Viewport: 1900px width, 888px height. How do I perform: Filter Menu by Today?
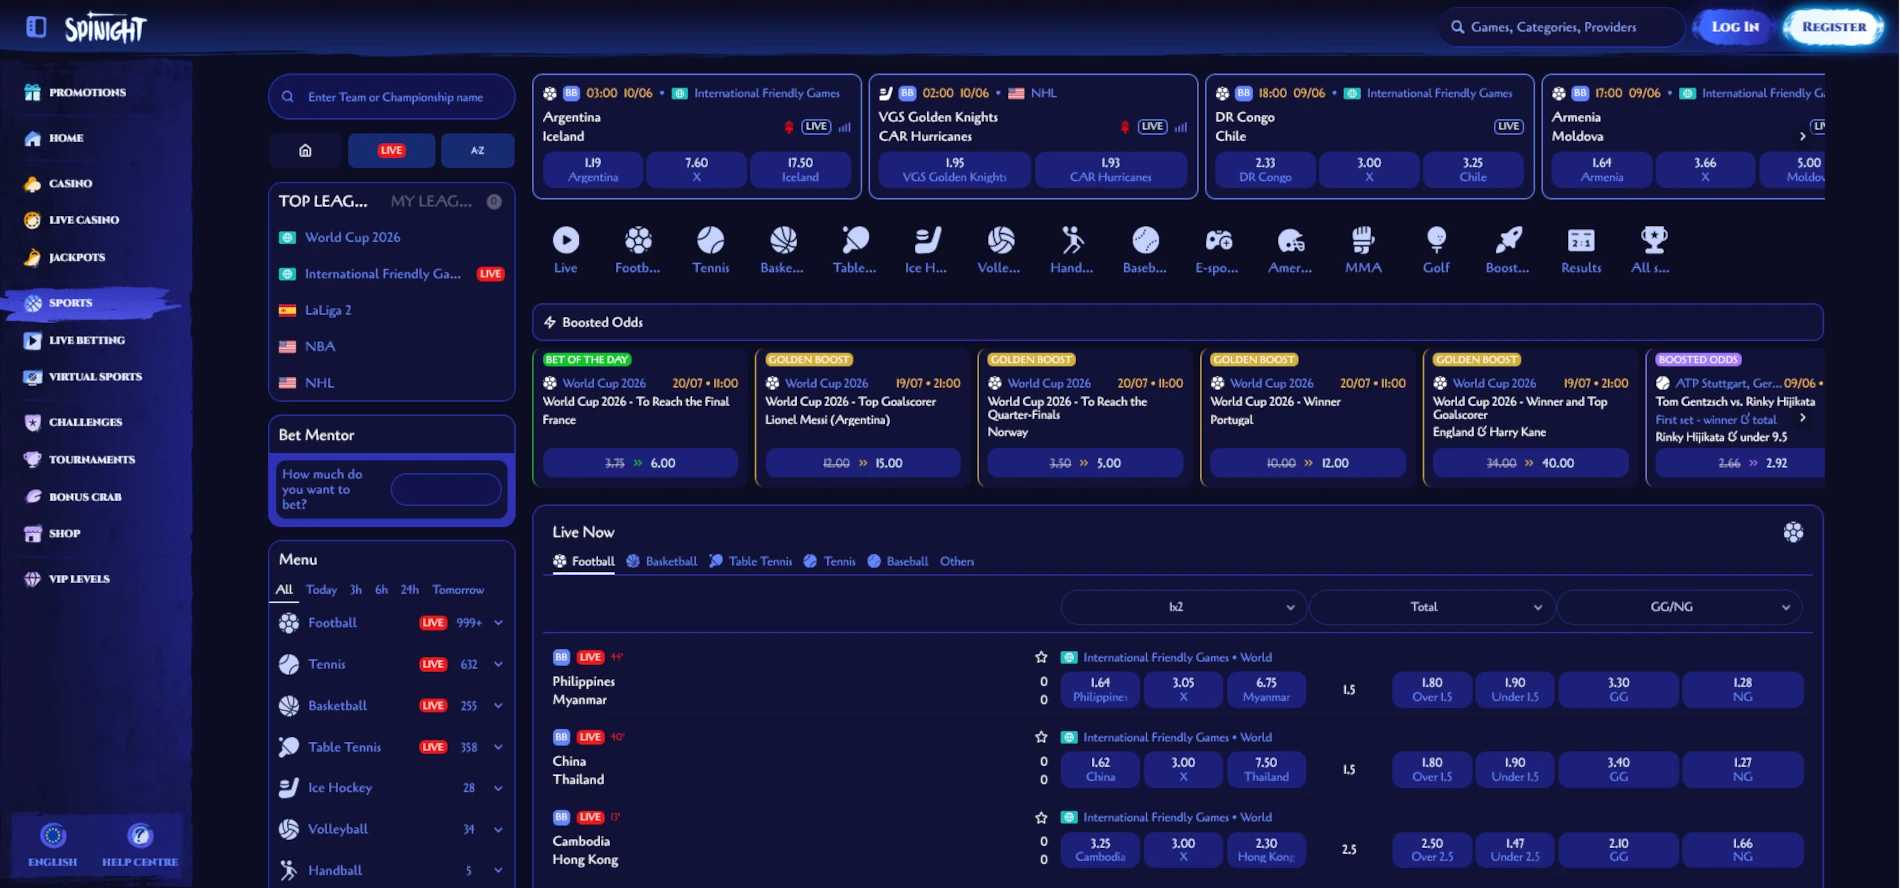pos(321,590)
